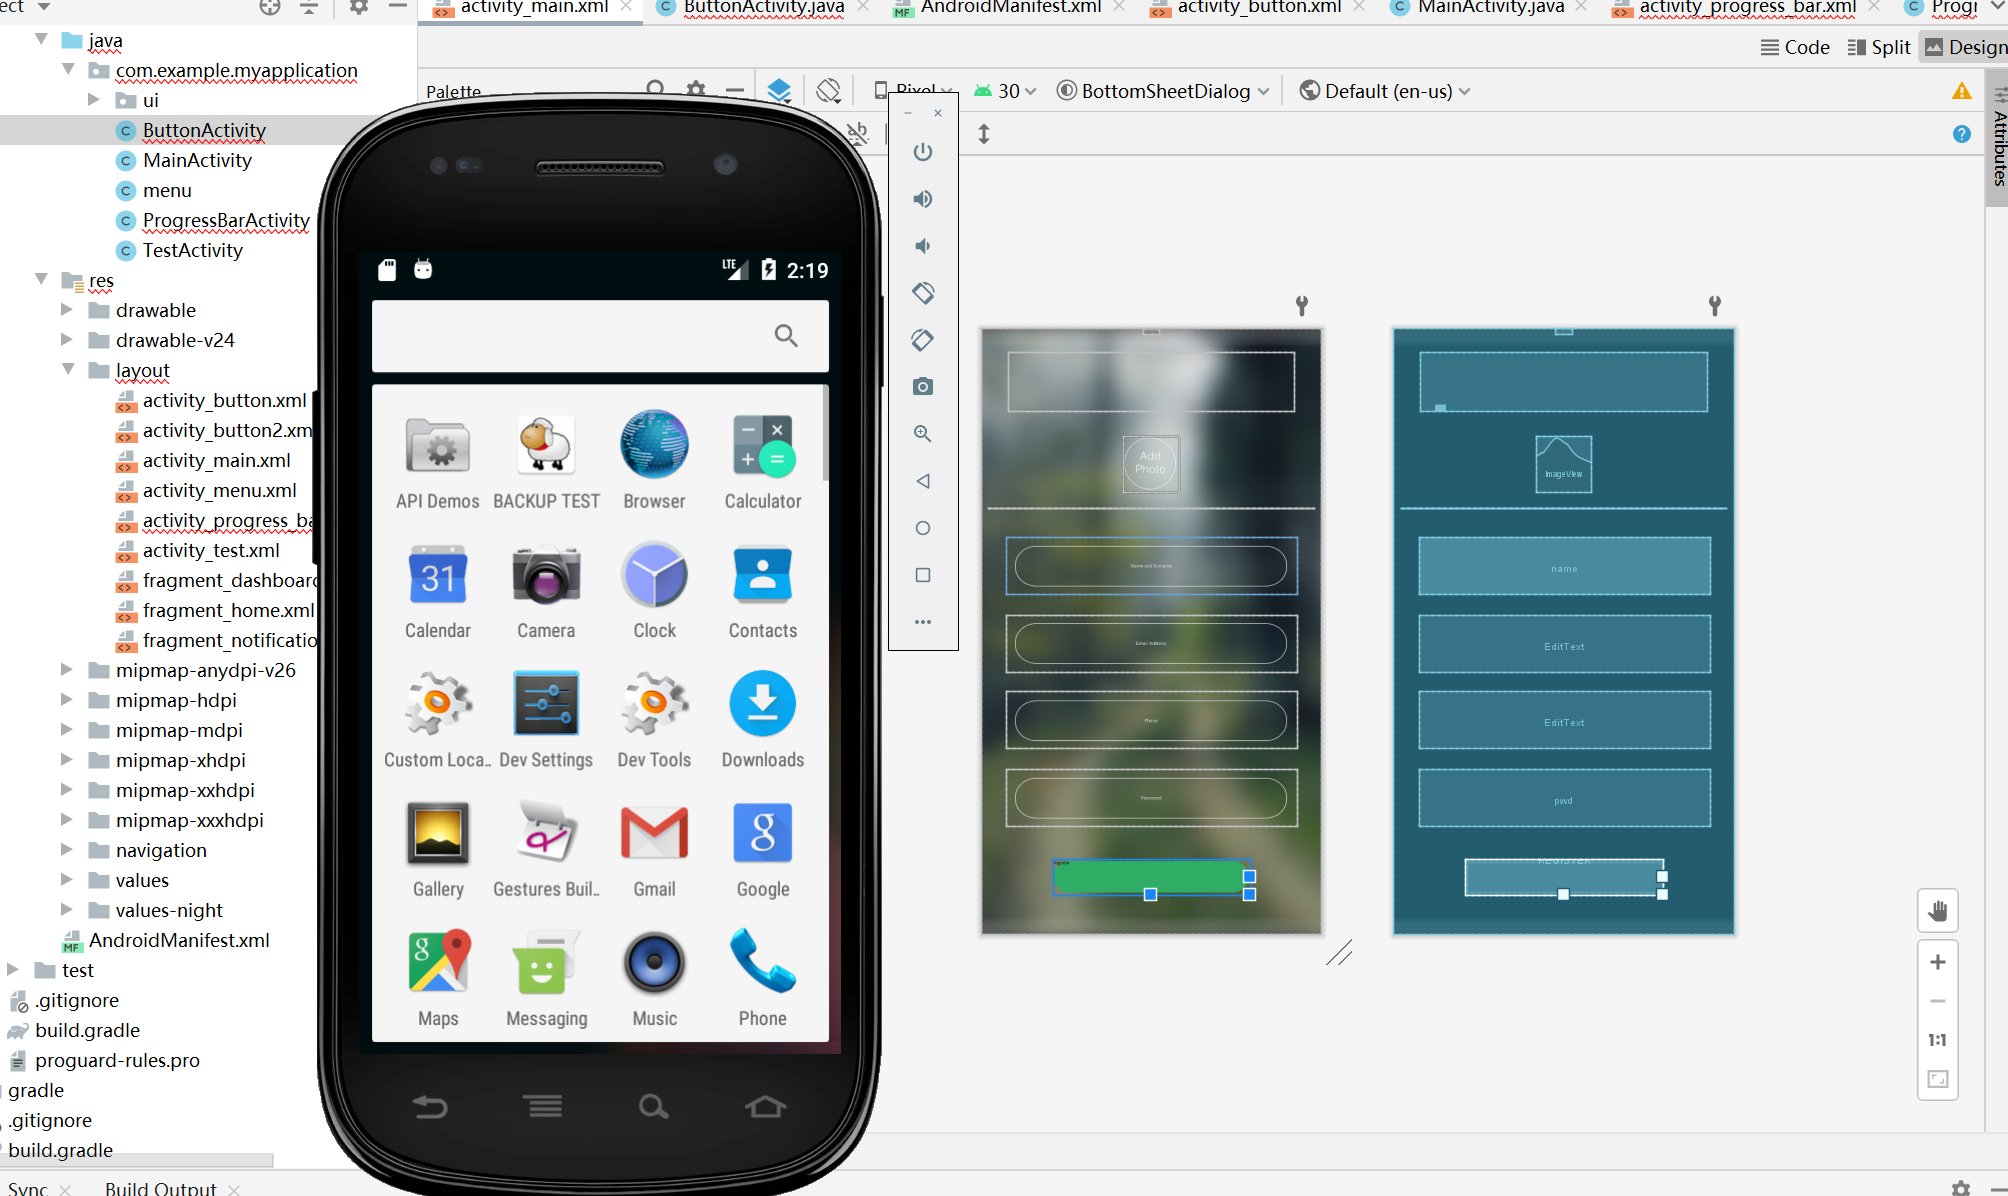Expand the values-night folder

[x=67, y=909]
